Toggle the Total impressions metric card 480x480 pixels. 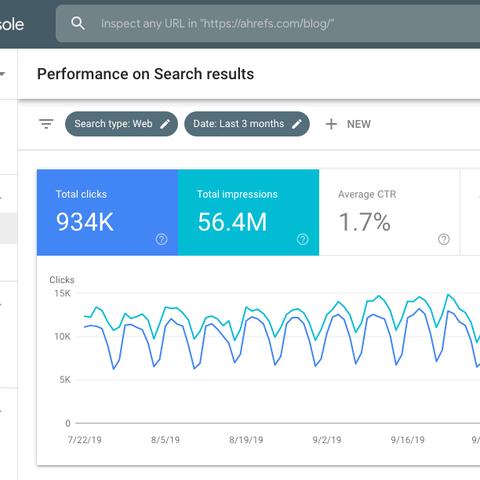[248, 212]
